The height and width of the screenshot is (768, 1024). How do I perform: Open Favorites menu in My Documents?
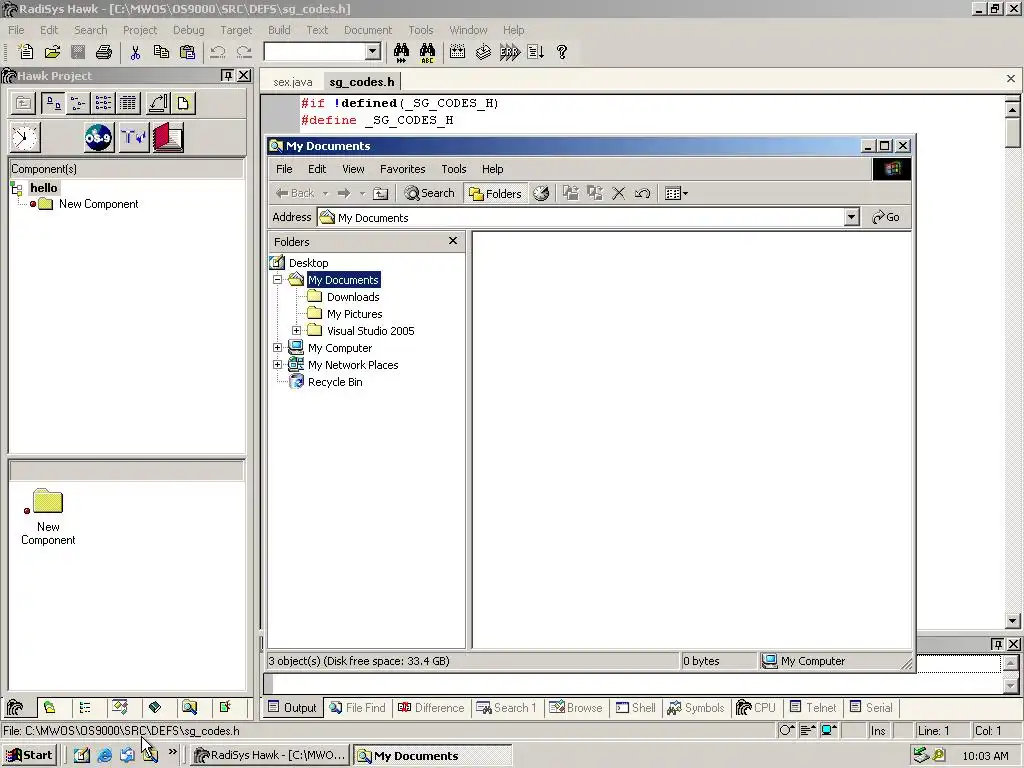click(402, 169)
